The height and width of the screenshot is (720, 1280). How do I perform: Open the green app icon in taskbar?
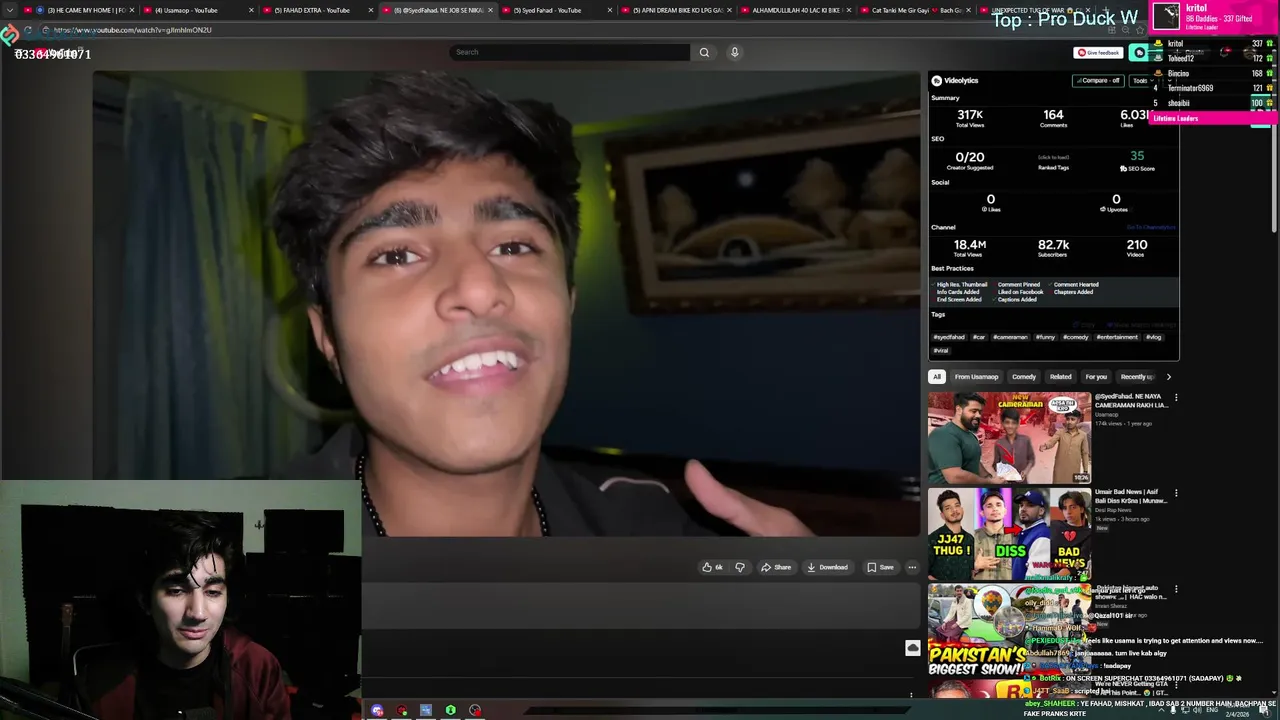click(x=450, y=711)
